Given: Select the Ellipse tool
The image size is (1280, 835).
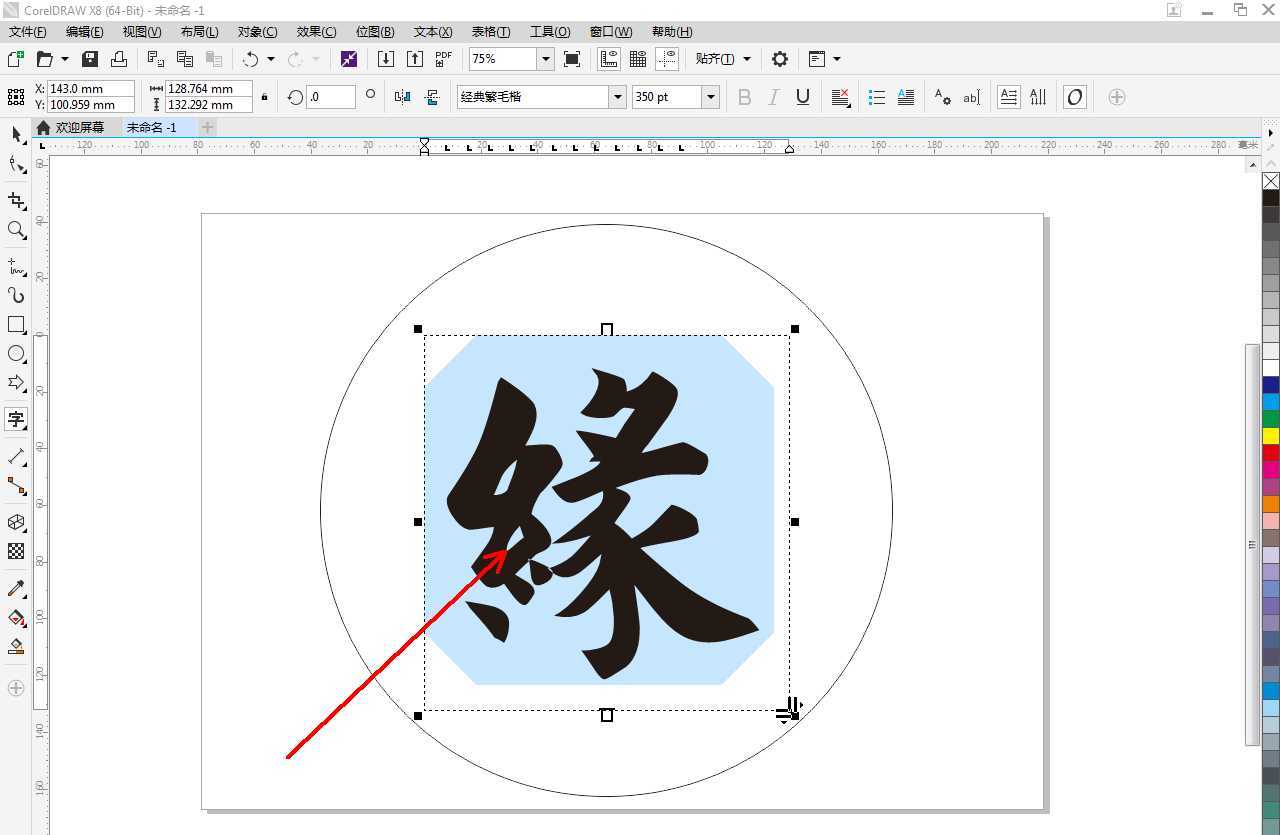Looking at the screenshot, I should tap(16, 353).
